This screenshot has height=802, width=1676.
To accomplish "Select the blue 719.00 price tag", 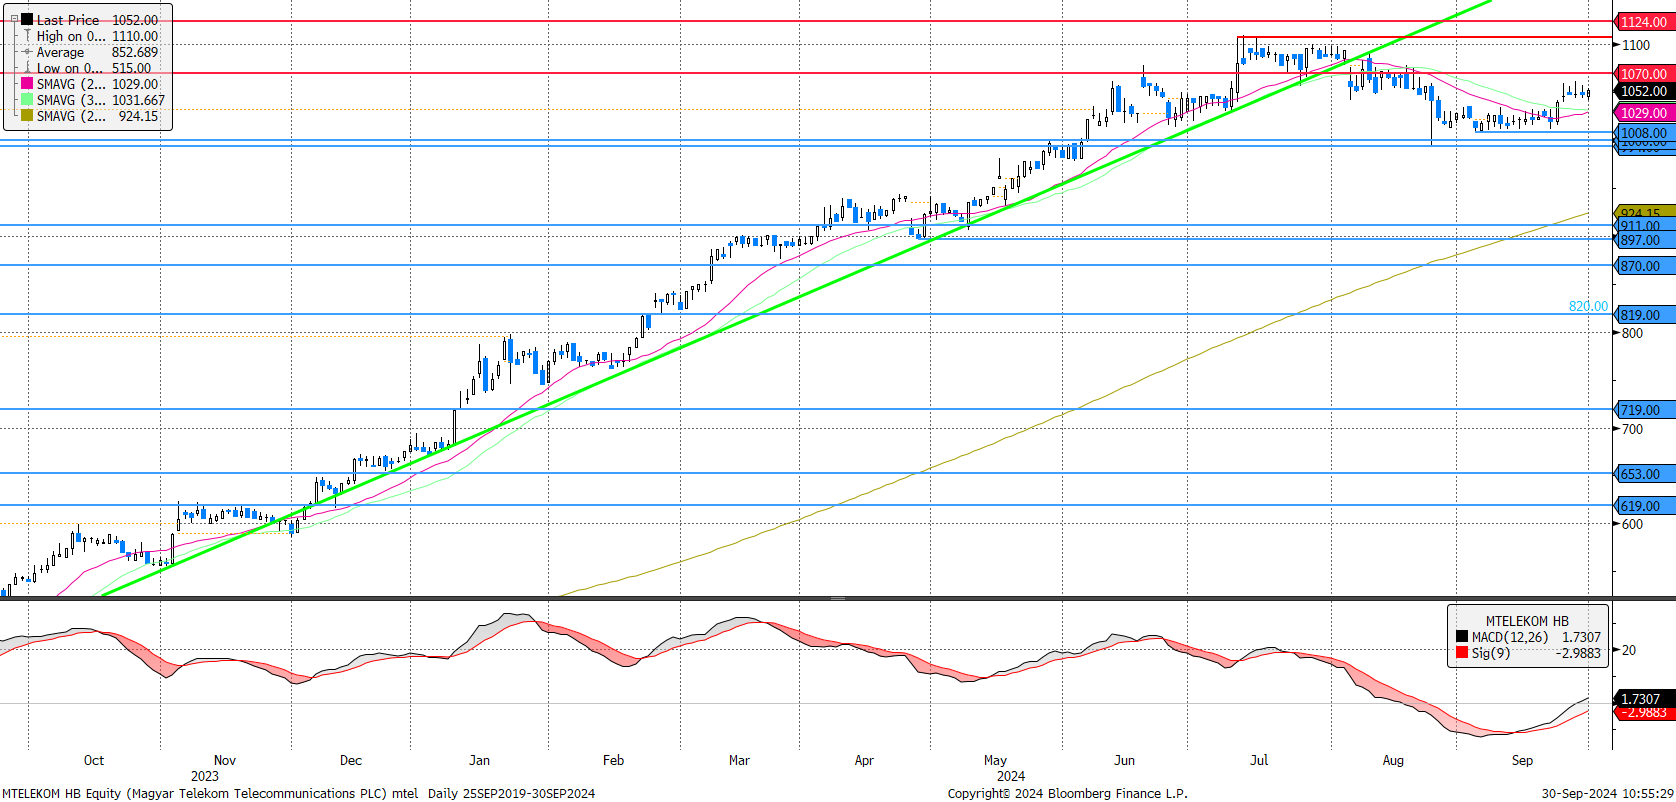I will click(1644, 410).
